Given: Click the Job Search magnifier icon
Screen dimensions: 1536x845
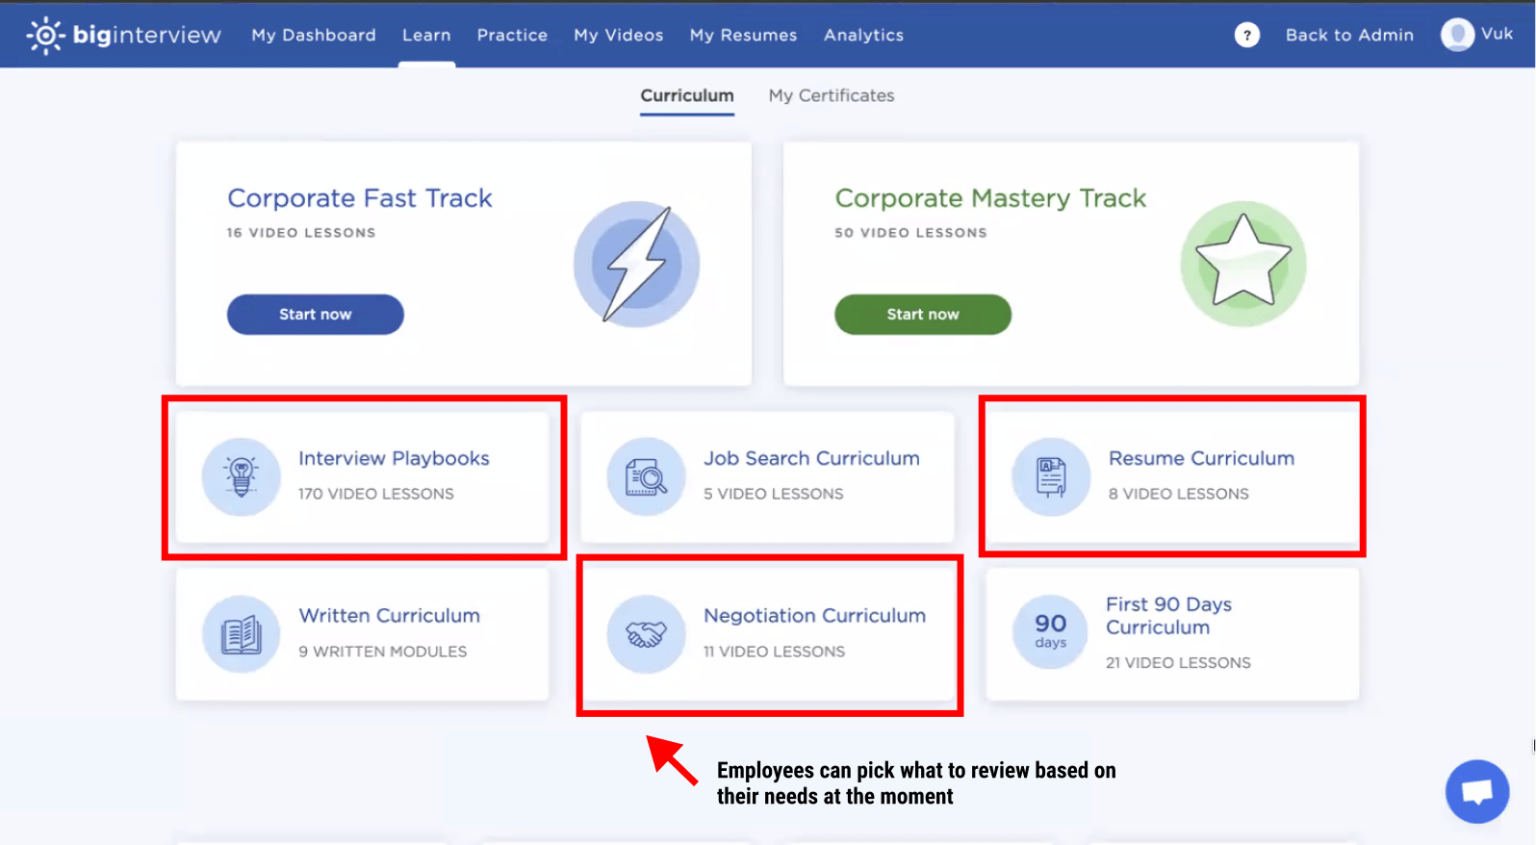Looking at the screenshot, I should click(646, 476).
